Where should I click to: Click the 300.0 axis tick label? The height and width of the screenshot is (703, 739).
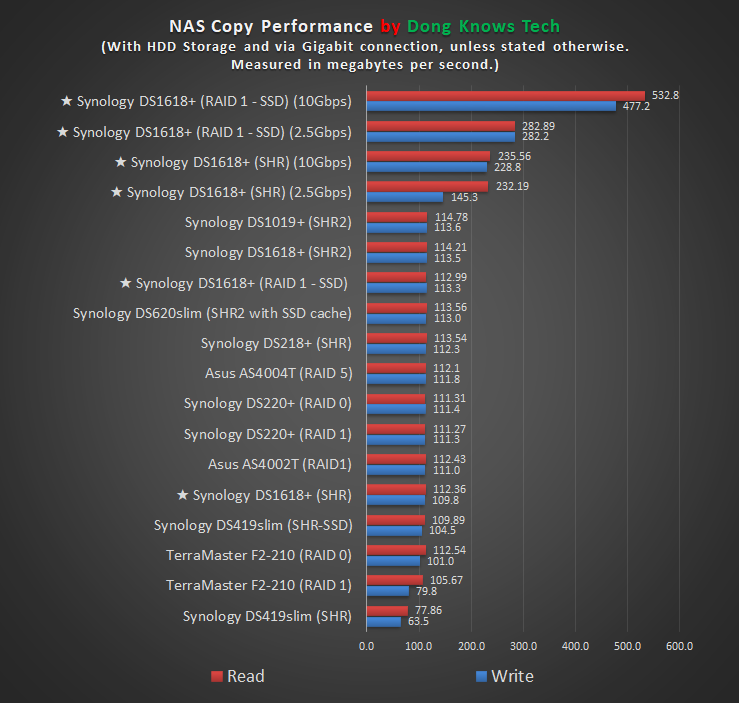523,646
